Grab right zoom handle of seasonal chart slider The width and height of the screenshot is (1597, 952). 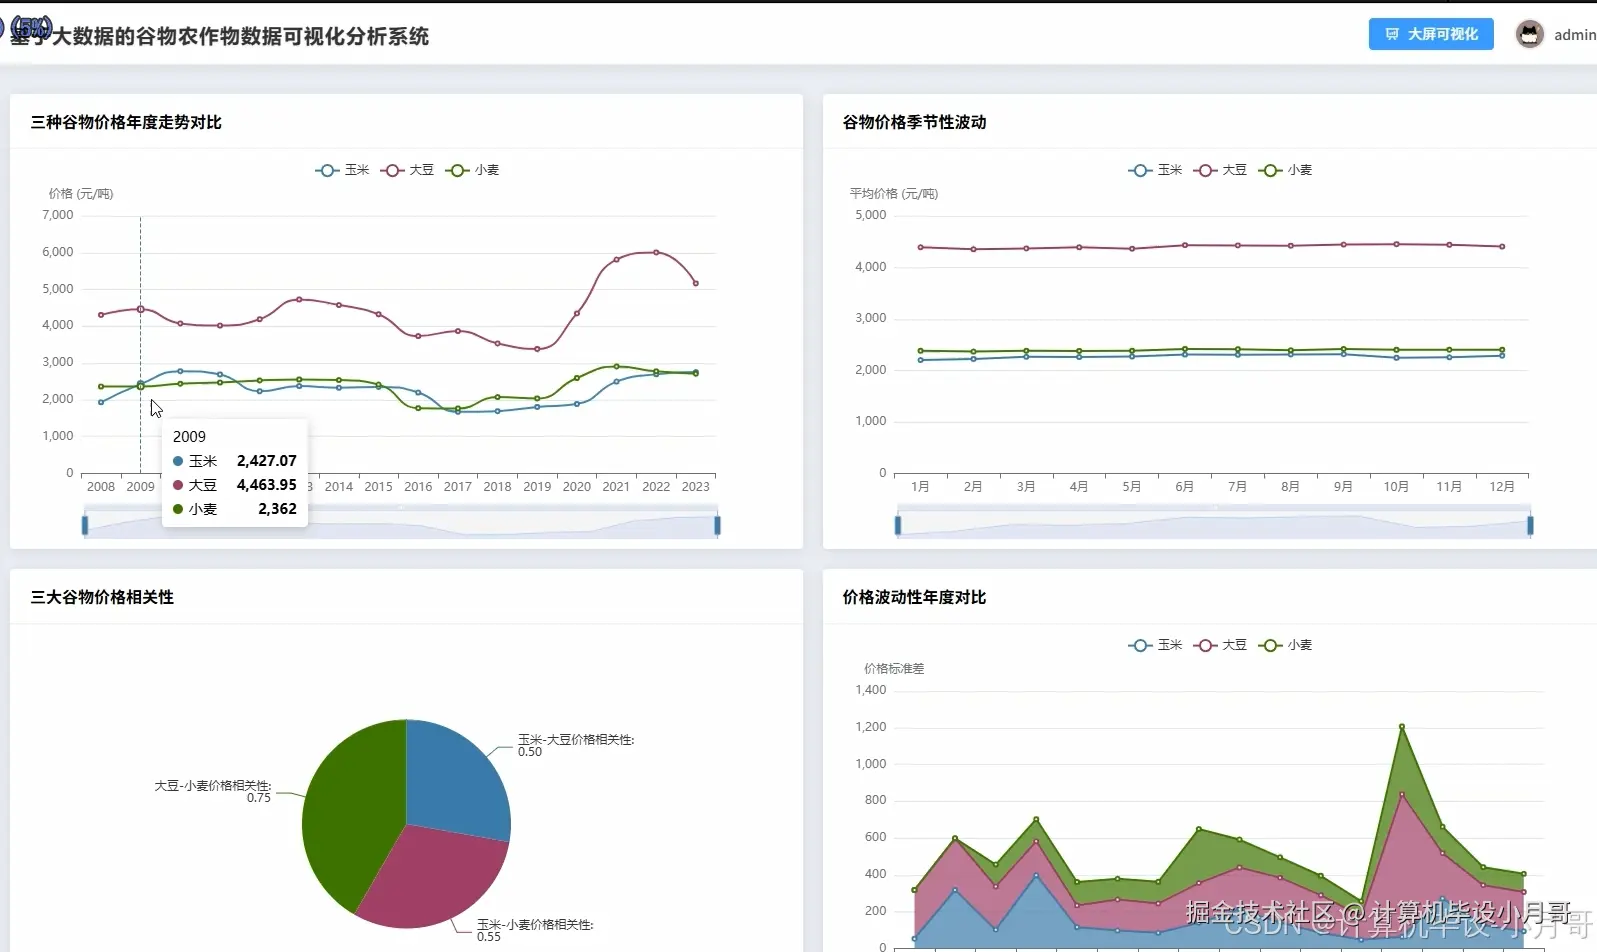[x=1530, y=524]
